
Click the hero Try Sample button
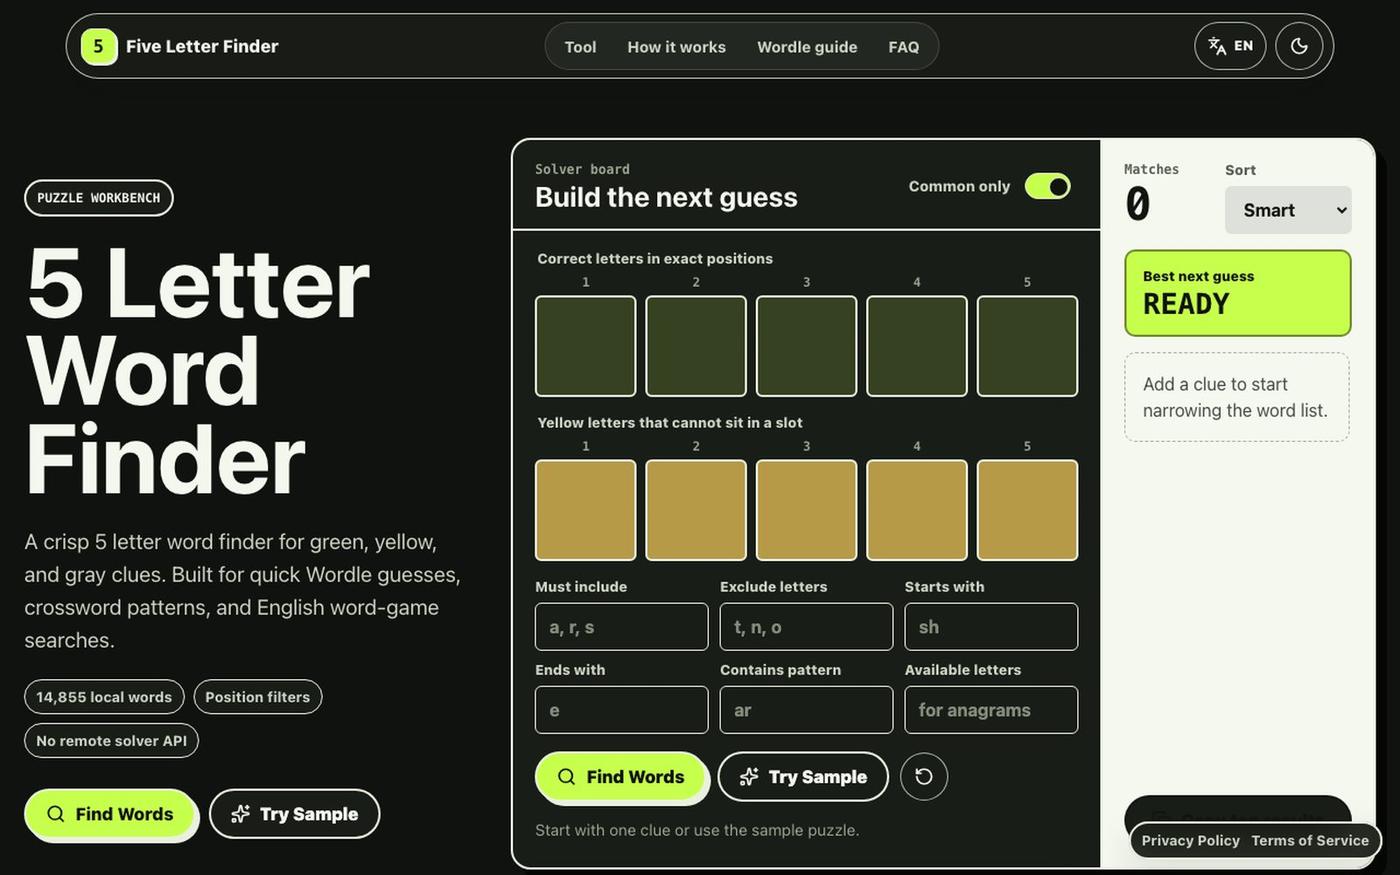(x=295, y=814)
